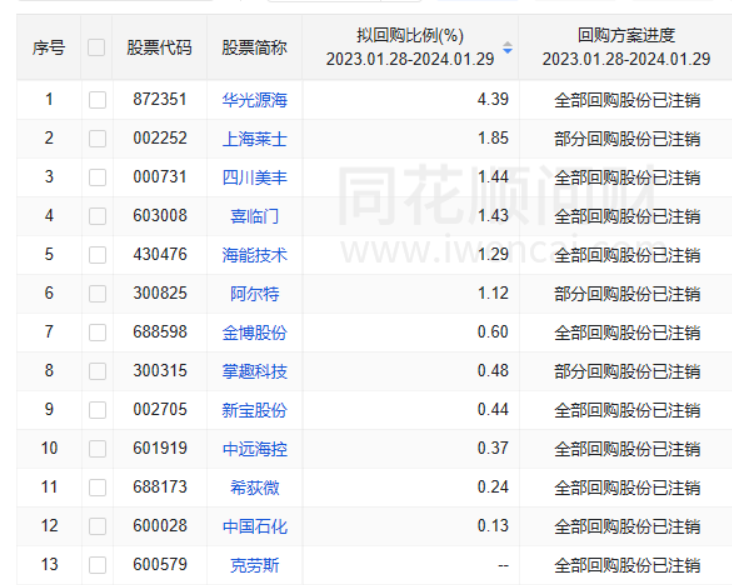Click 部分回购股份已注销 in the 上海莱士 row
This screenshot has height=585, width=732.
pos(627,139)
